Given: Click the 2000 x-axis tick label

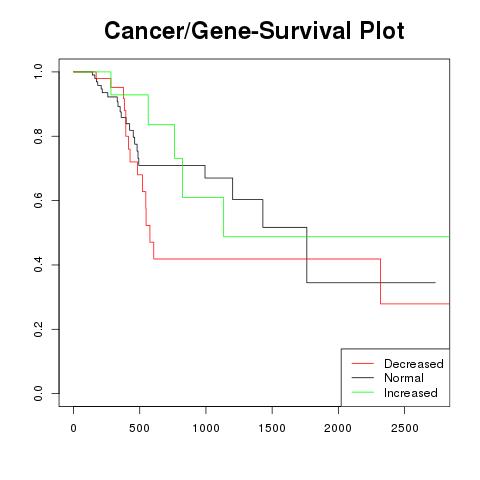Looking at the screenshot, I should coord(338,428).
